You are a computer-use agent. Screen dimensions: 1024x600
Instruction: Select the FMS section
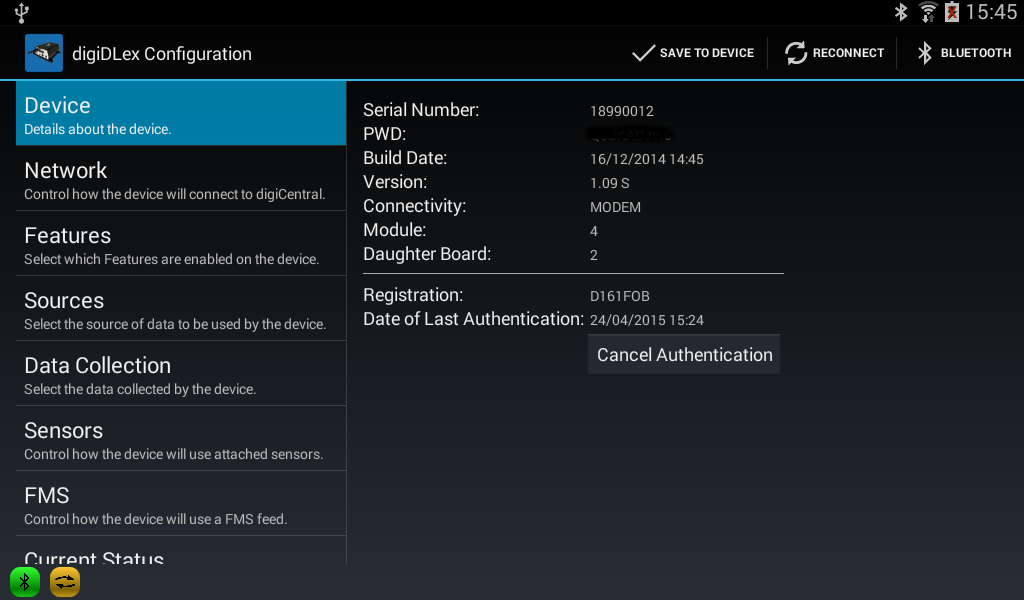tap(181, 503)
